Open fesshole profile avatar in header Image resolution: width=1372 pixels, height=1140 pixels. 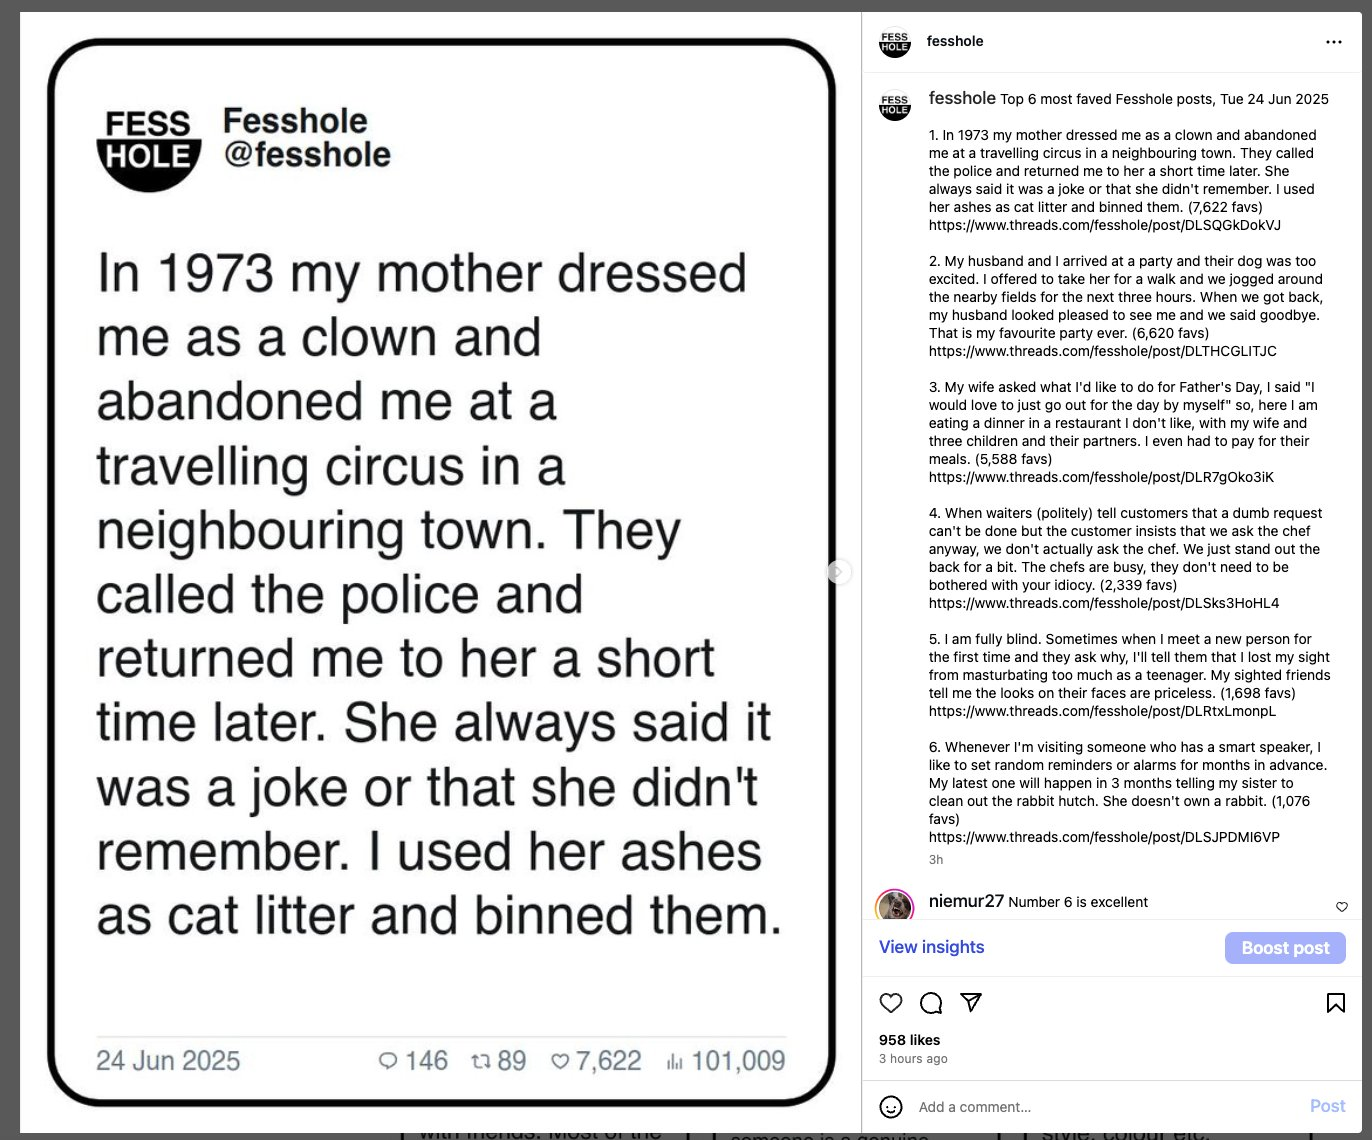point(895,42)
